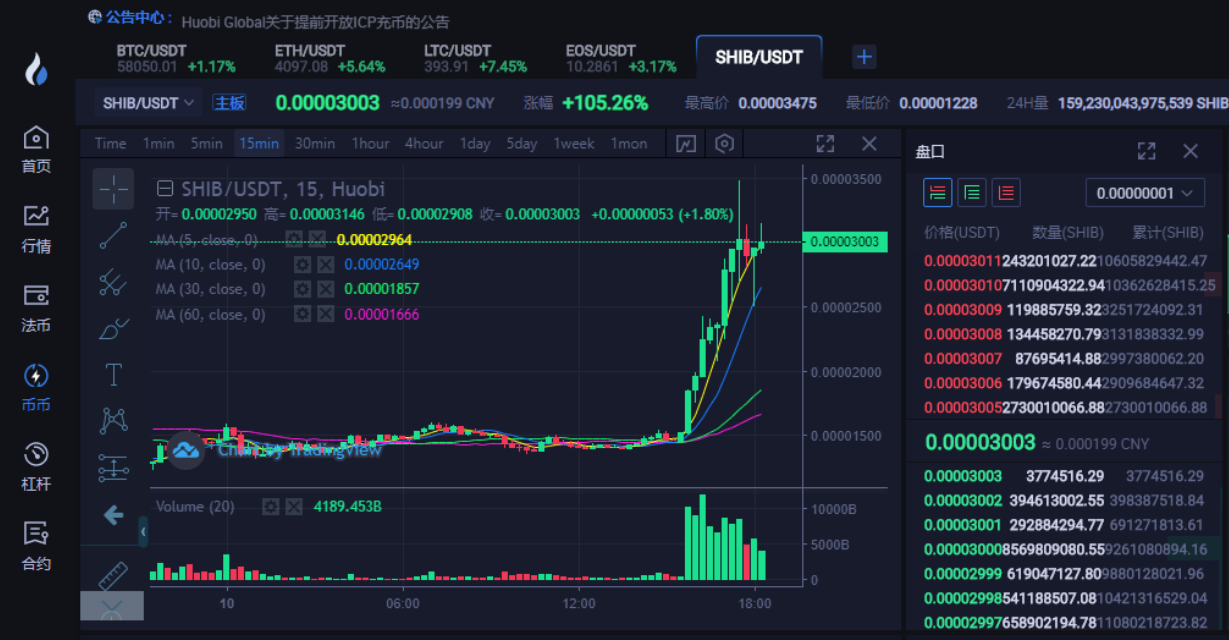Open the chart indicators button
This screenshot has height=640, width=1229.
pyautogui.click(x=685, y=144)
